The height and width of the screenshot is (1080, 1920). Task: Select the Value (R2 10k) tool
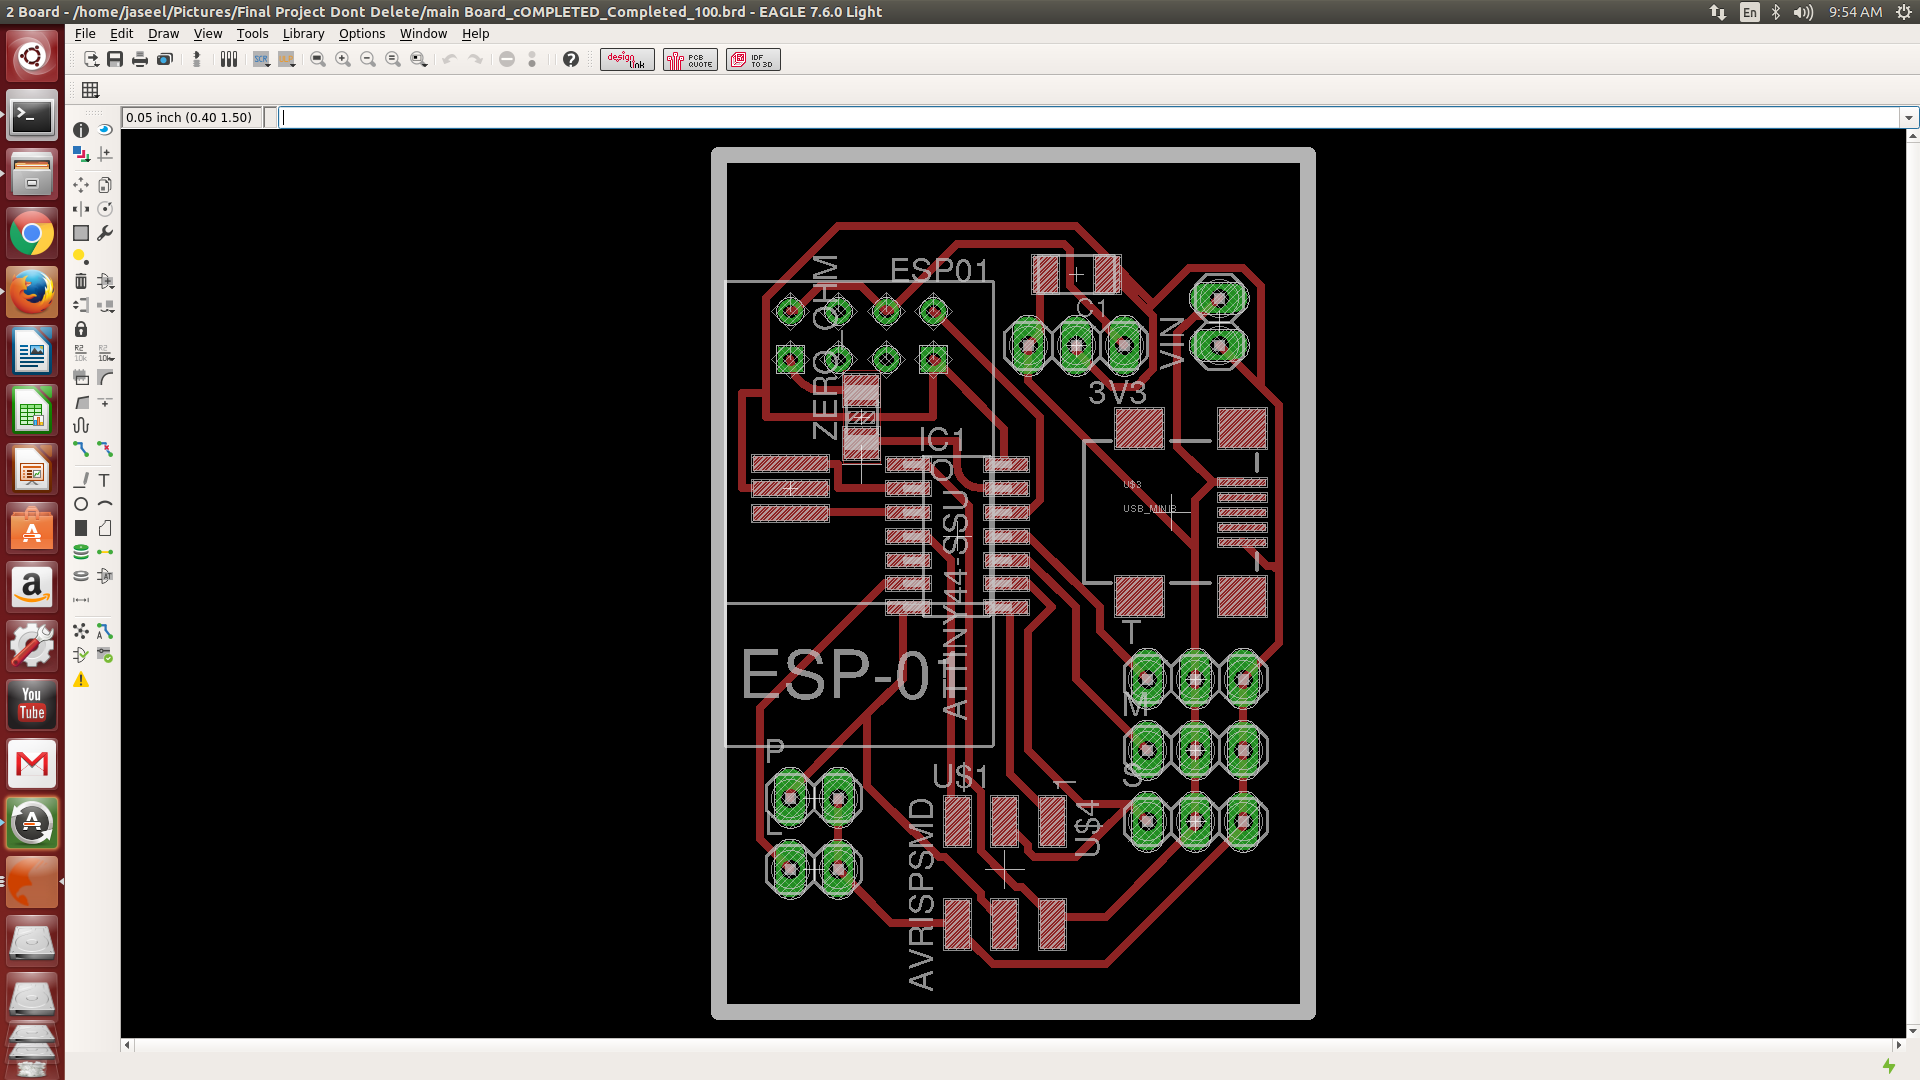[x=105, y=353]
